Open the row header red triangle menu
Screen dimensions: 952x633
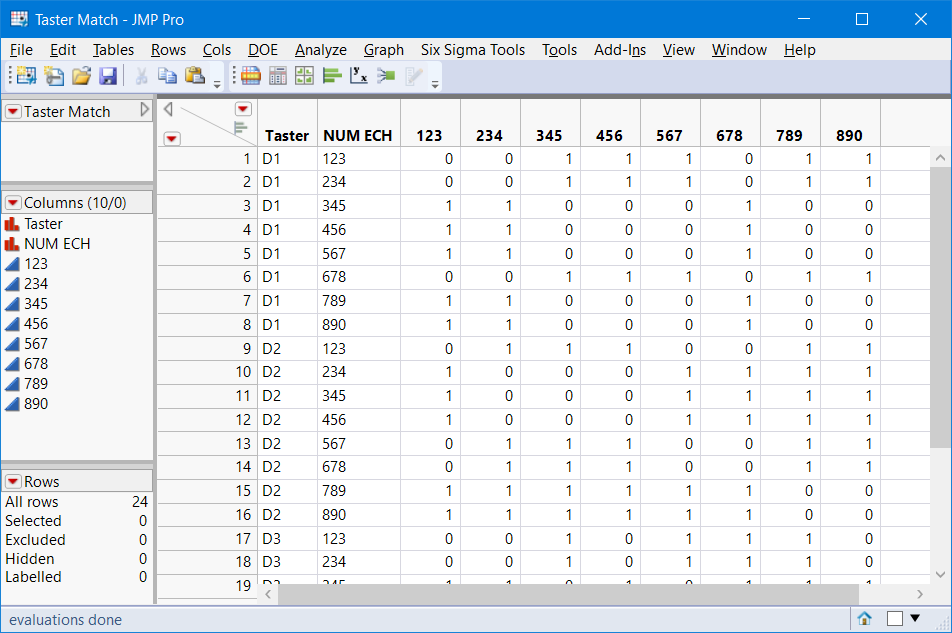(x=172, y=139)
